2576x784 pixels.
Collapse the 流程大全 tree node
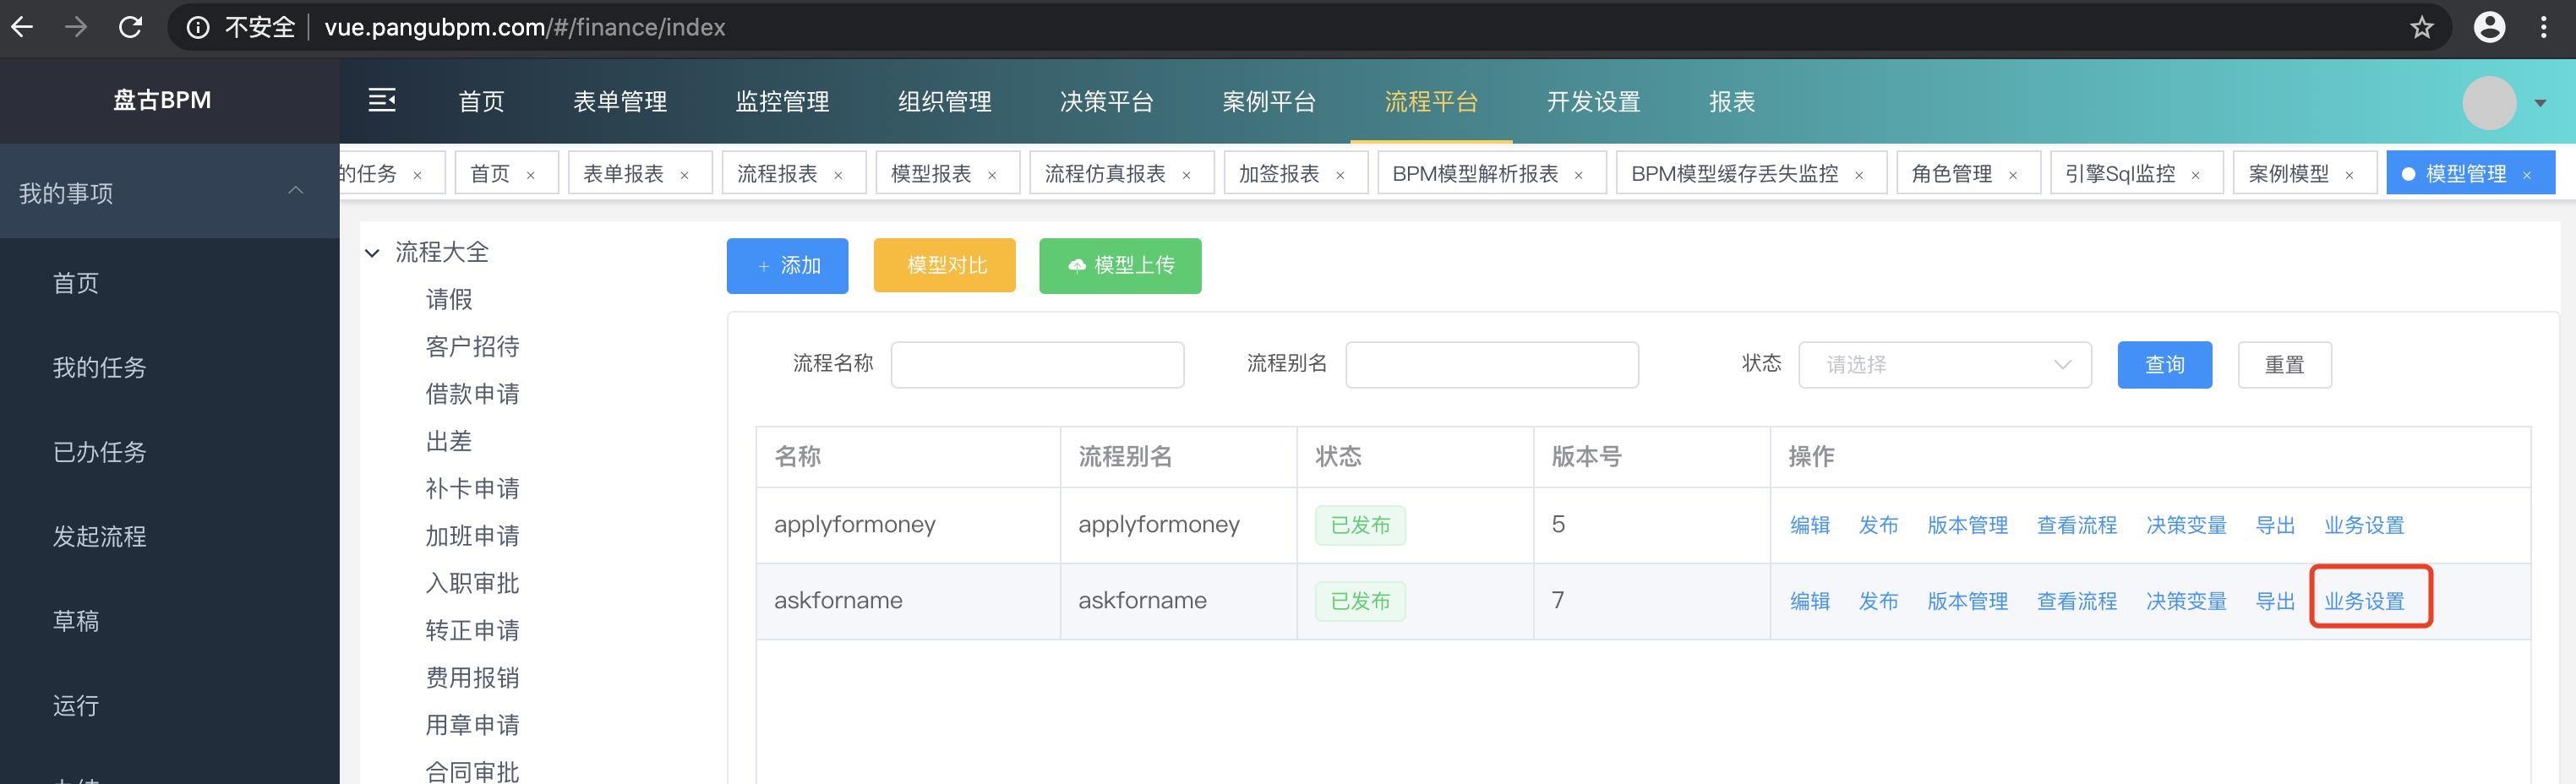tap(372, 253)
